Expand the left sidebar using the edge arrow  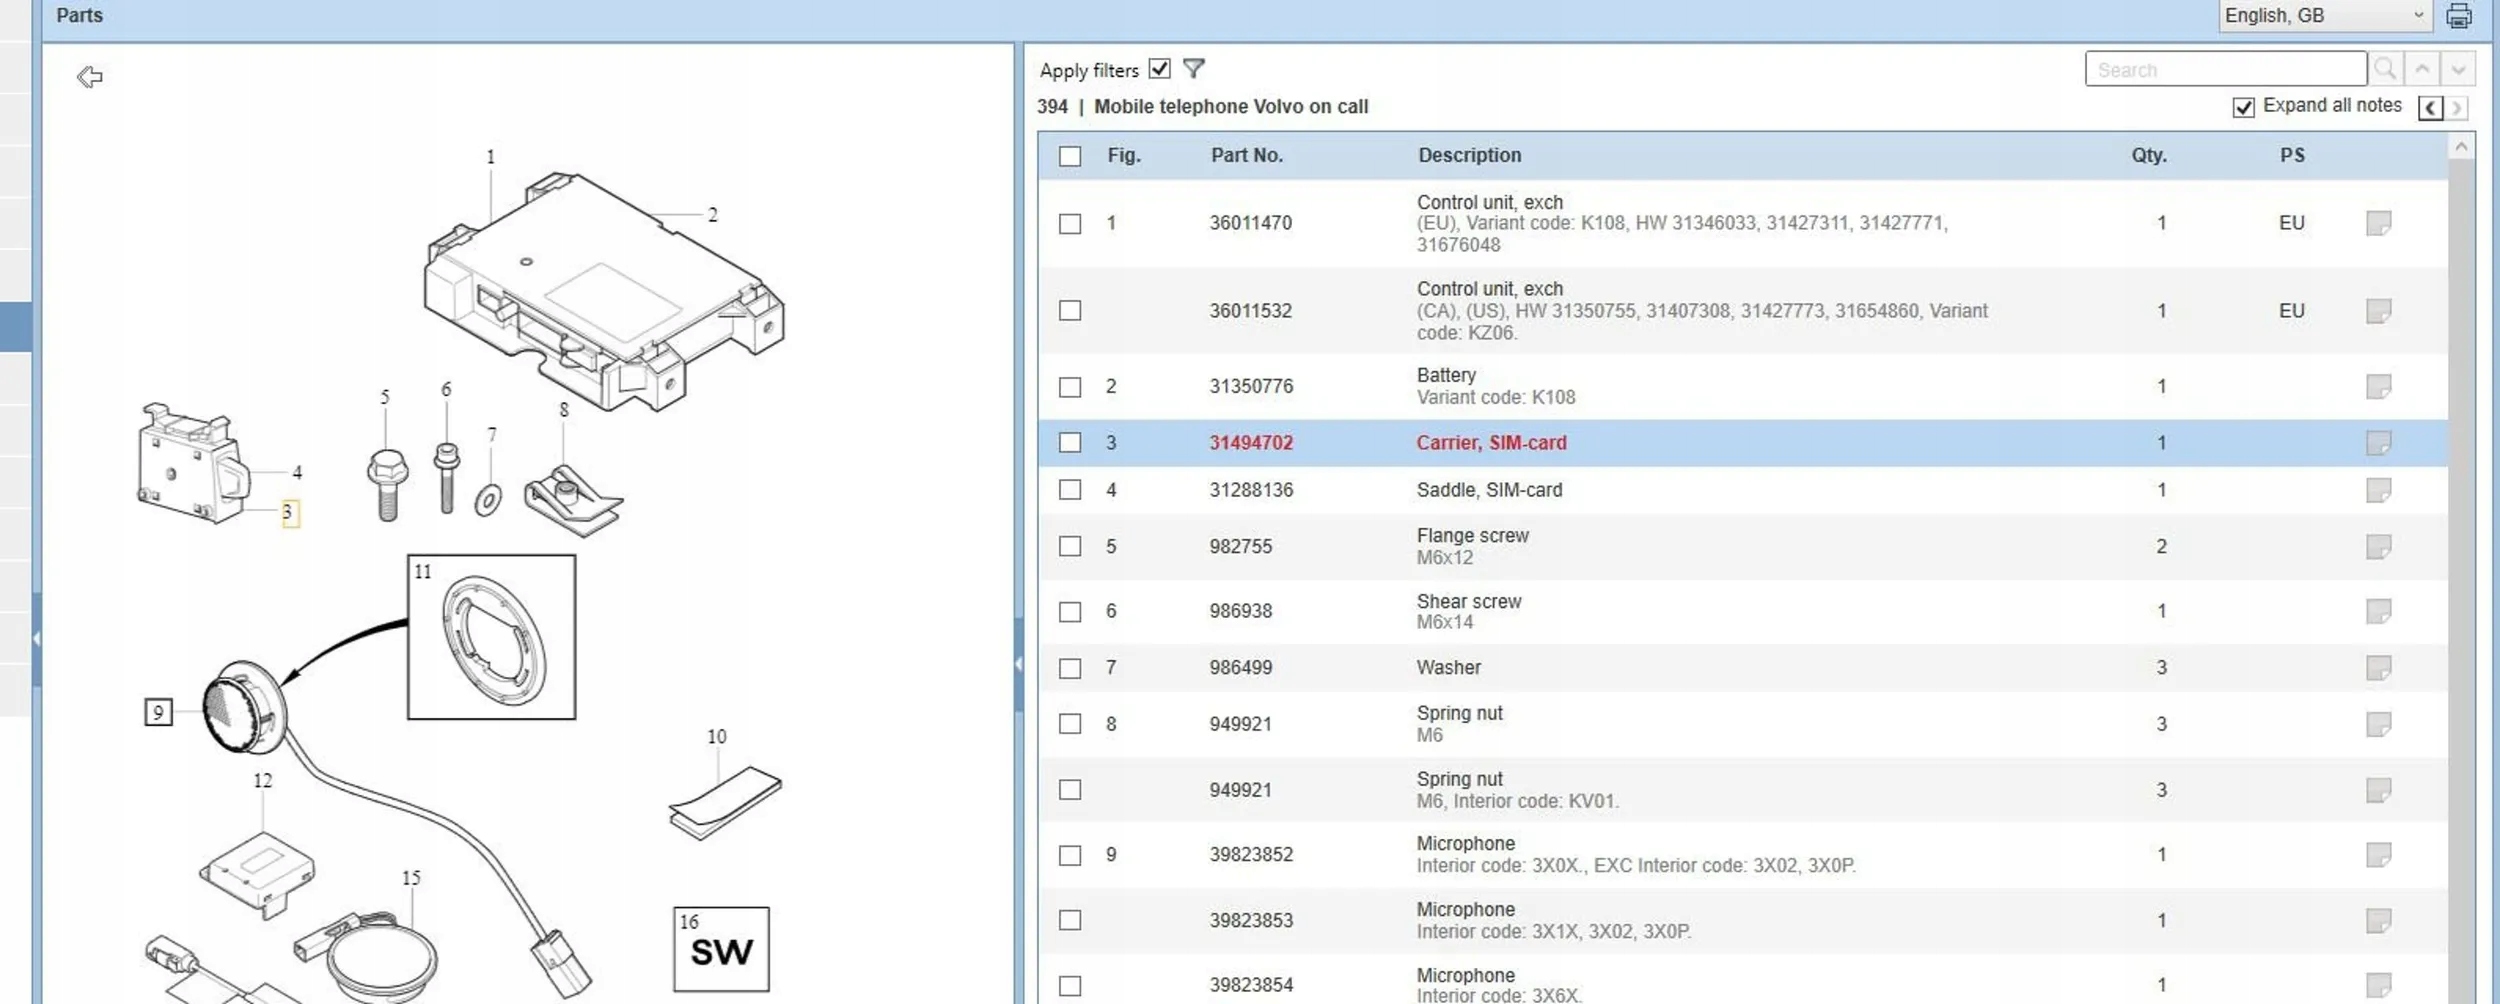click(36, 638)
